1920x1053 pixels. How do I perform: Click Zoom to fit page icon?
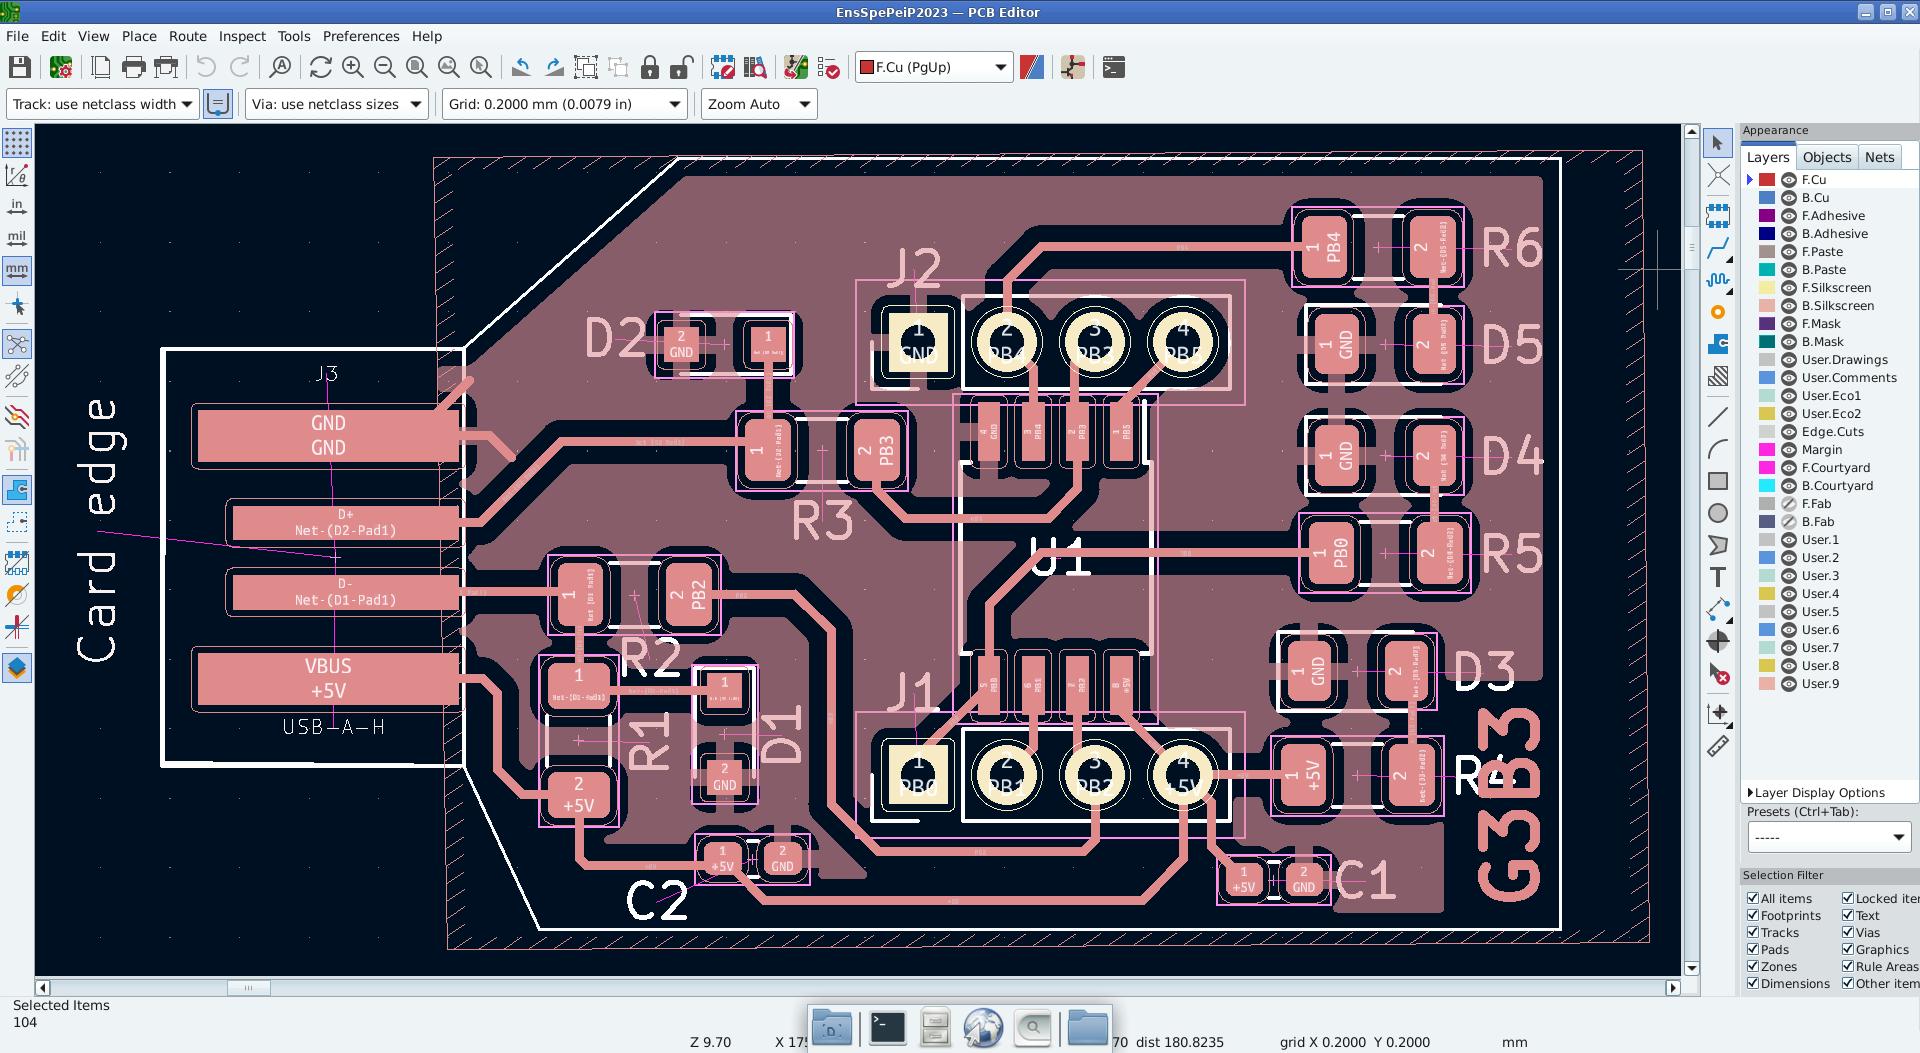click(x=417, y=67)
